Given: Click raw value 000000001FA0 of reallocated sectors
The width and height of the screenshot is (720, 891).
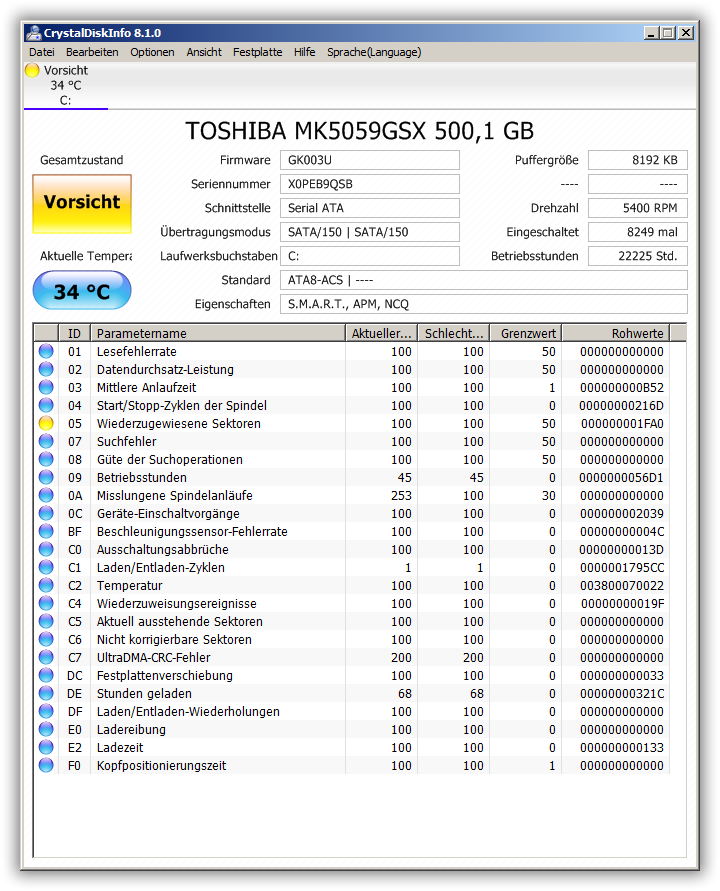Looking at the screenshot, I should click(x=622, y=424).
